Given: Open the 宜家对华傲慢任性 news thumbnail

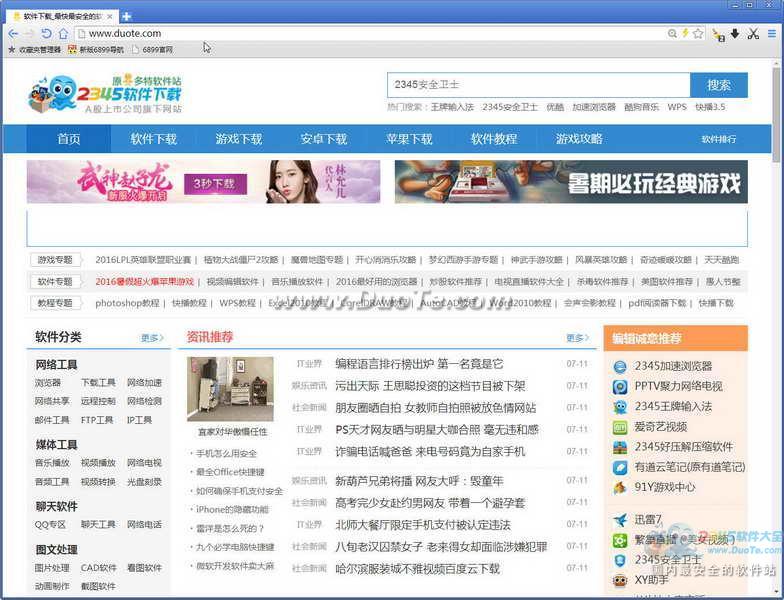Looking at the screenshot, I should coord(230,389).
